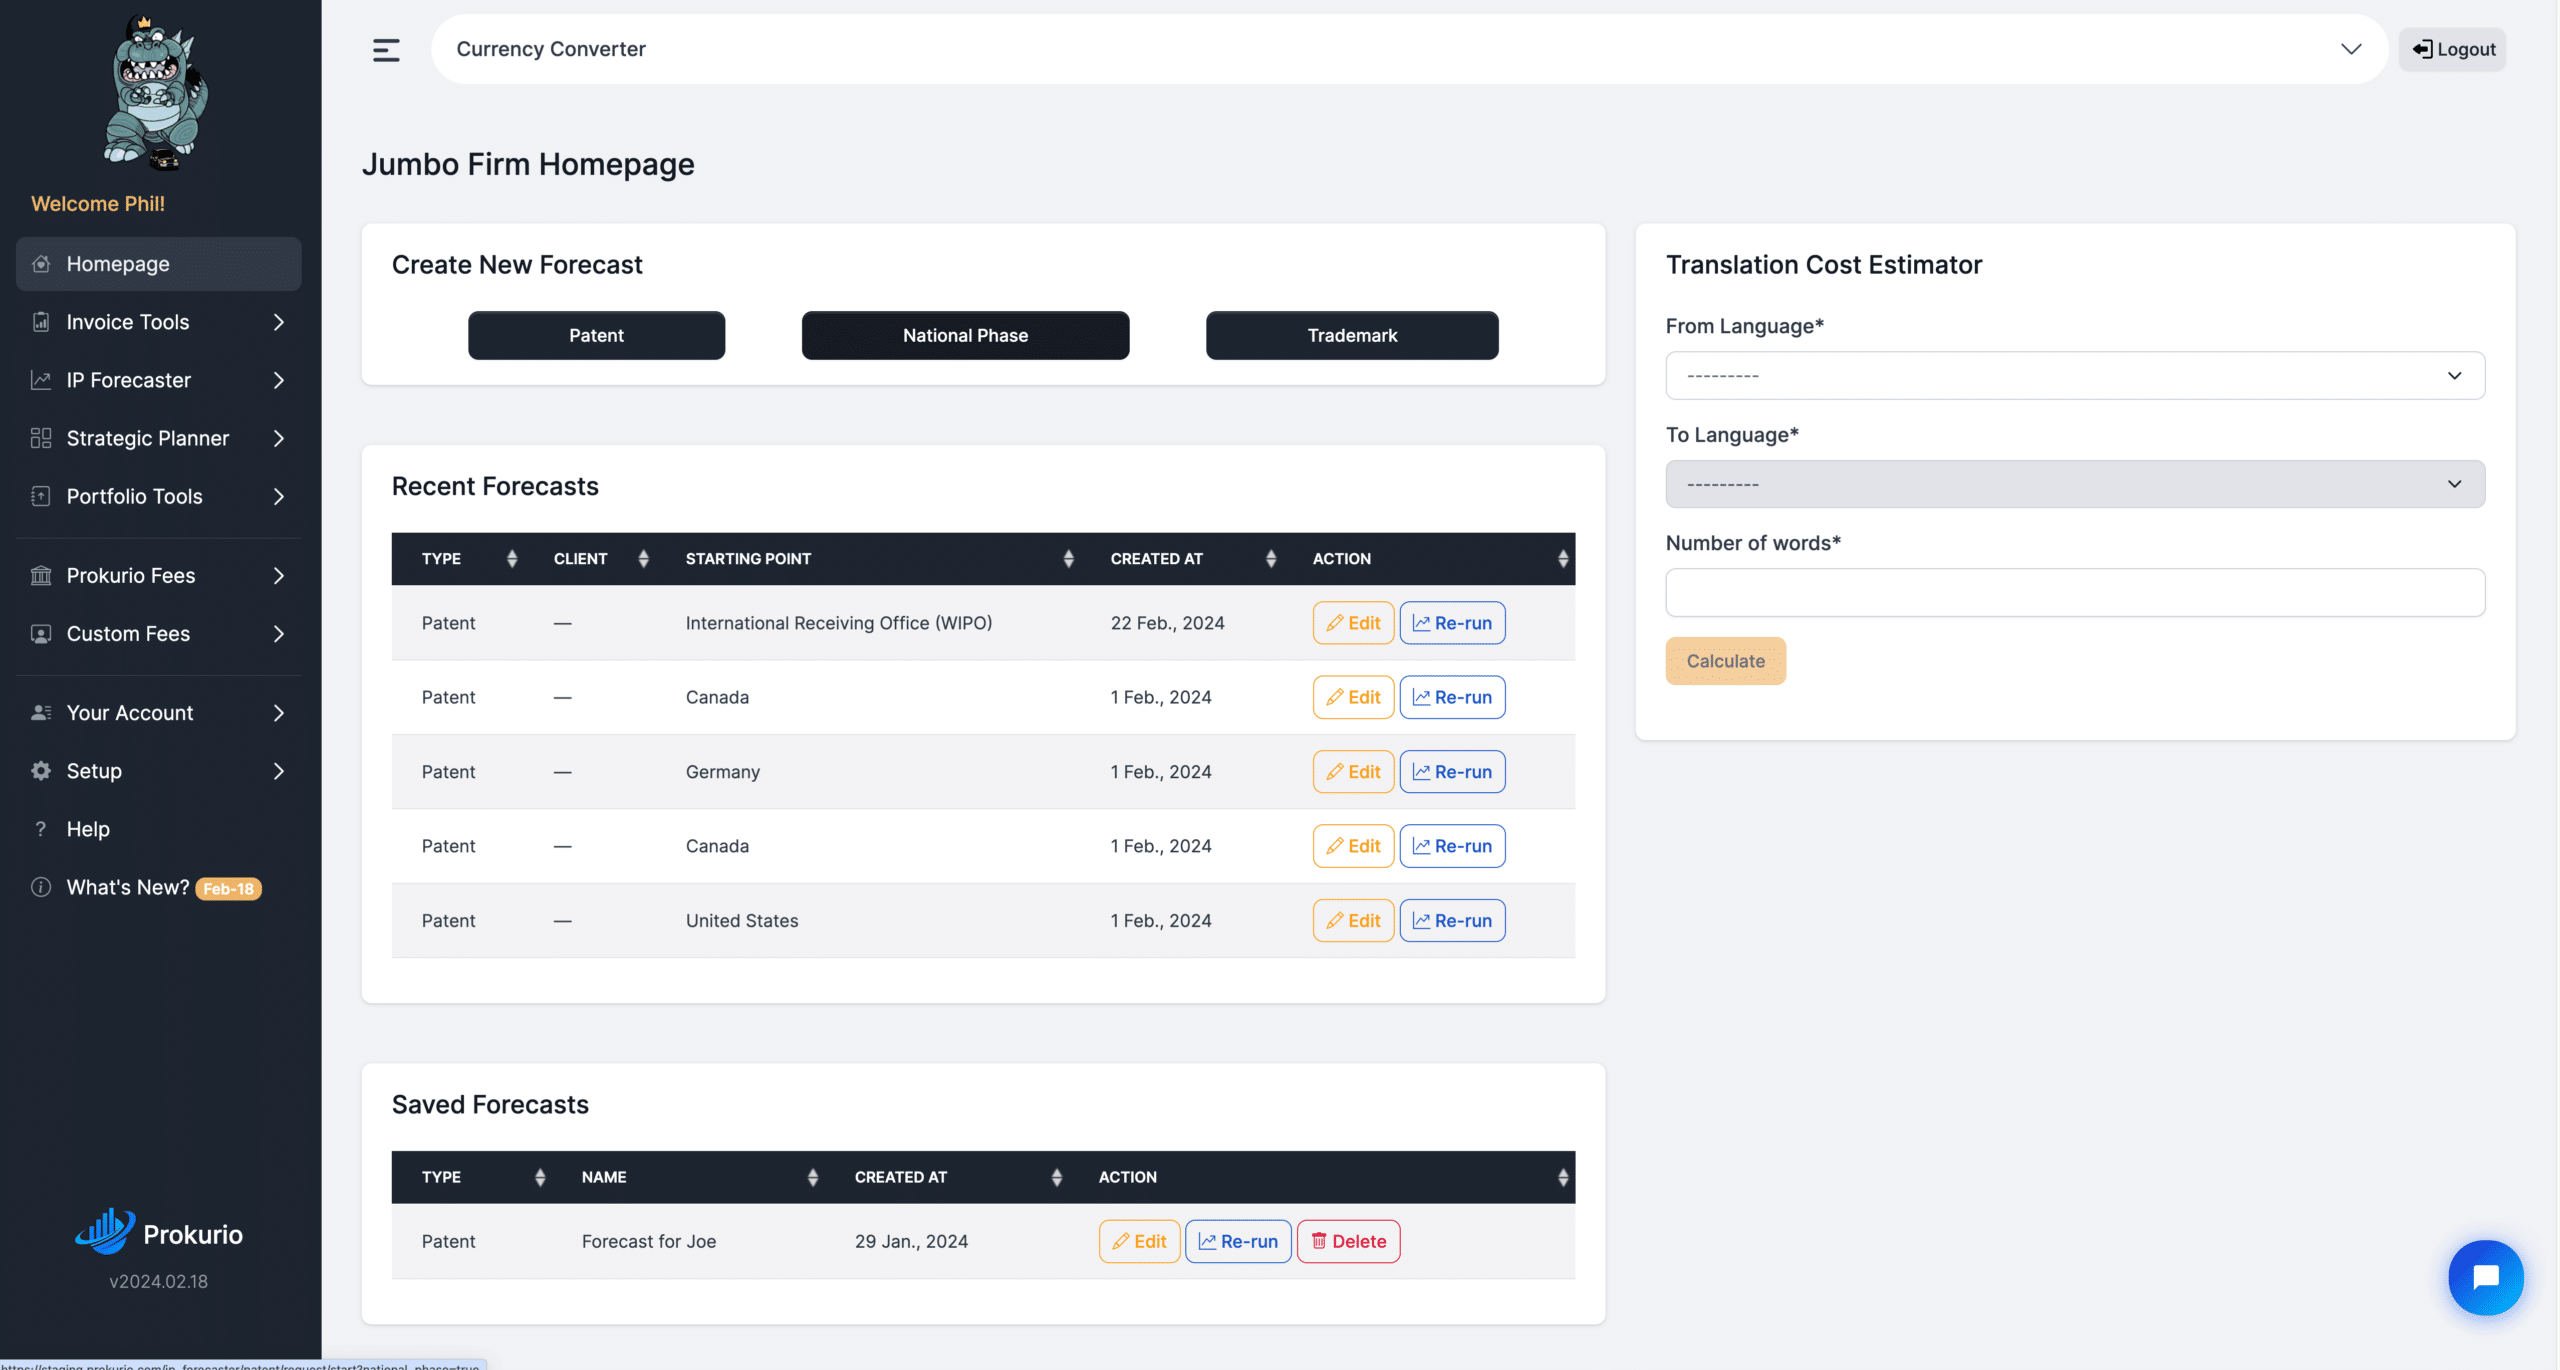This screenshot has height=1370, width=2560.
Task: Click the Prokurio logo at sidebar bottom
Action: point(159,1233)
